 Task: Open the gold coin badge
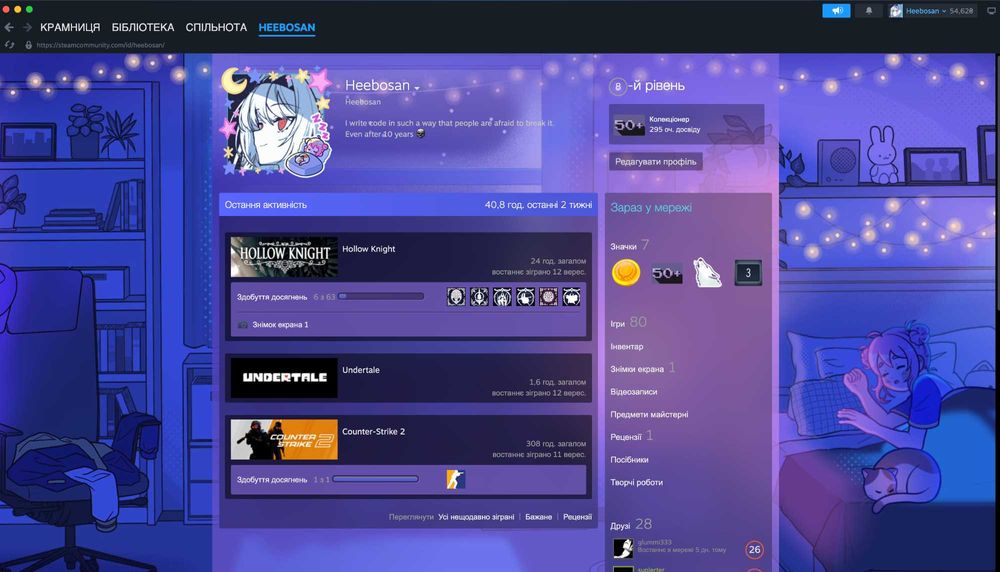click(626, 273)
